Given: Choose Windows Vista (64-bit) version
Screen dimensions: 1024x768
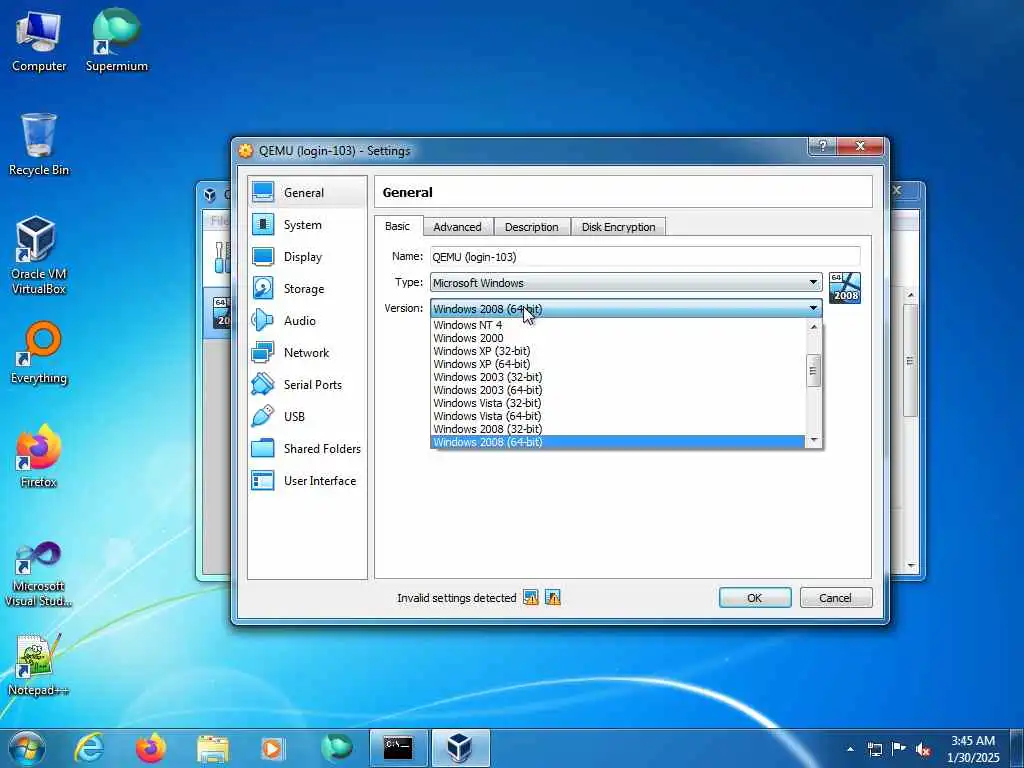Looking at the screenshot, I should click(617, 416).
